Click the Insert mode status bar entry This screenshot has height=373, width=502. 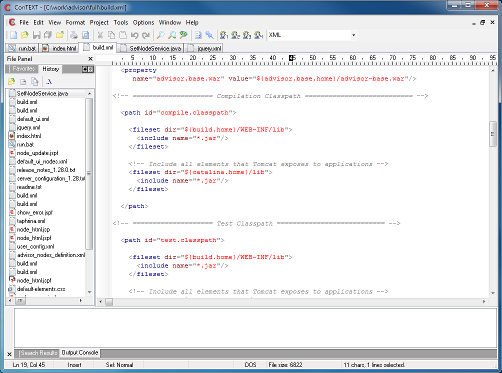click(74, 365)
